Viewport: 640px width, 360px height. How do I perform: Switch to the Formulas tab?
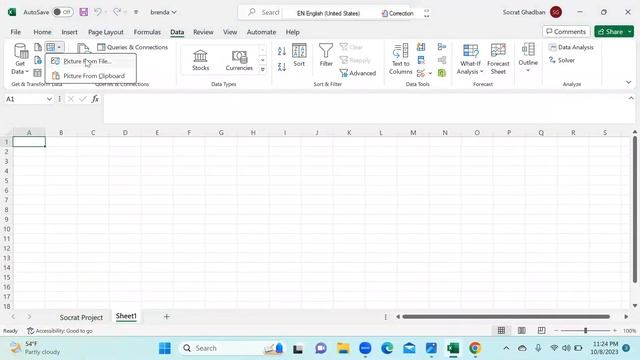point(147,32)
